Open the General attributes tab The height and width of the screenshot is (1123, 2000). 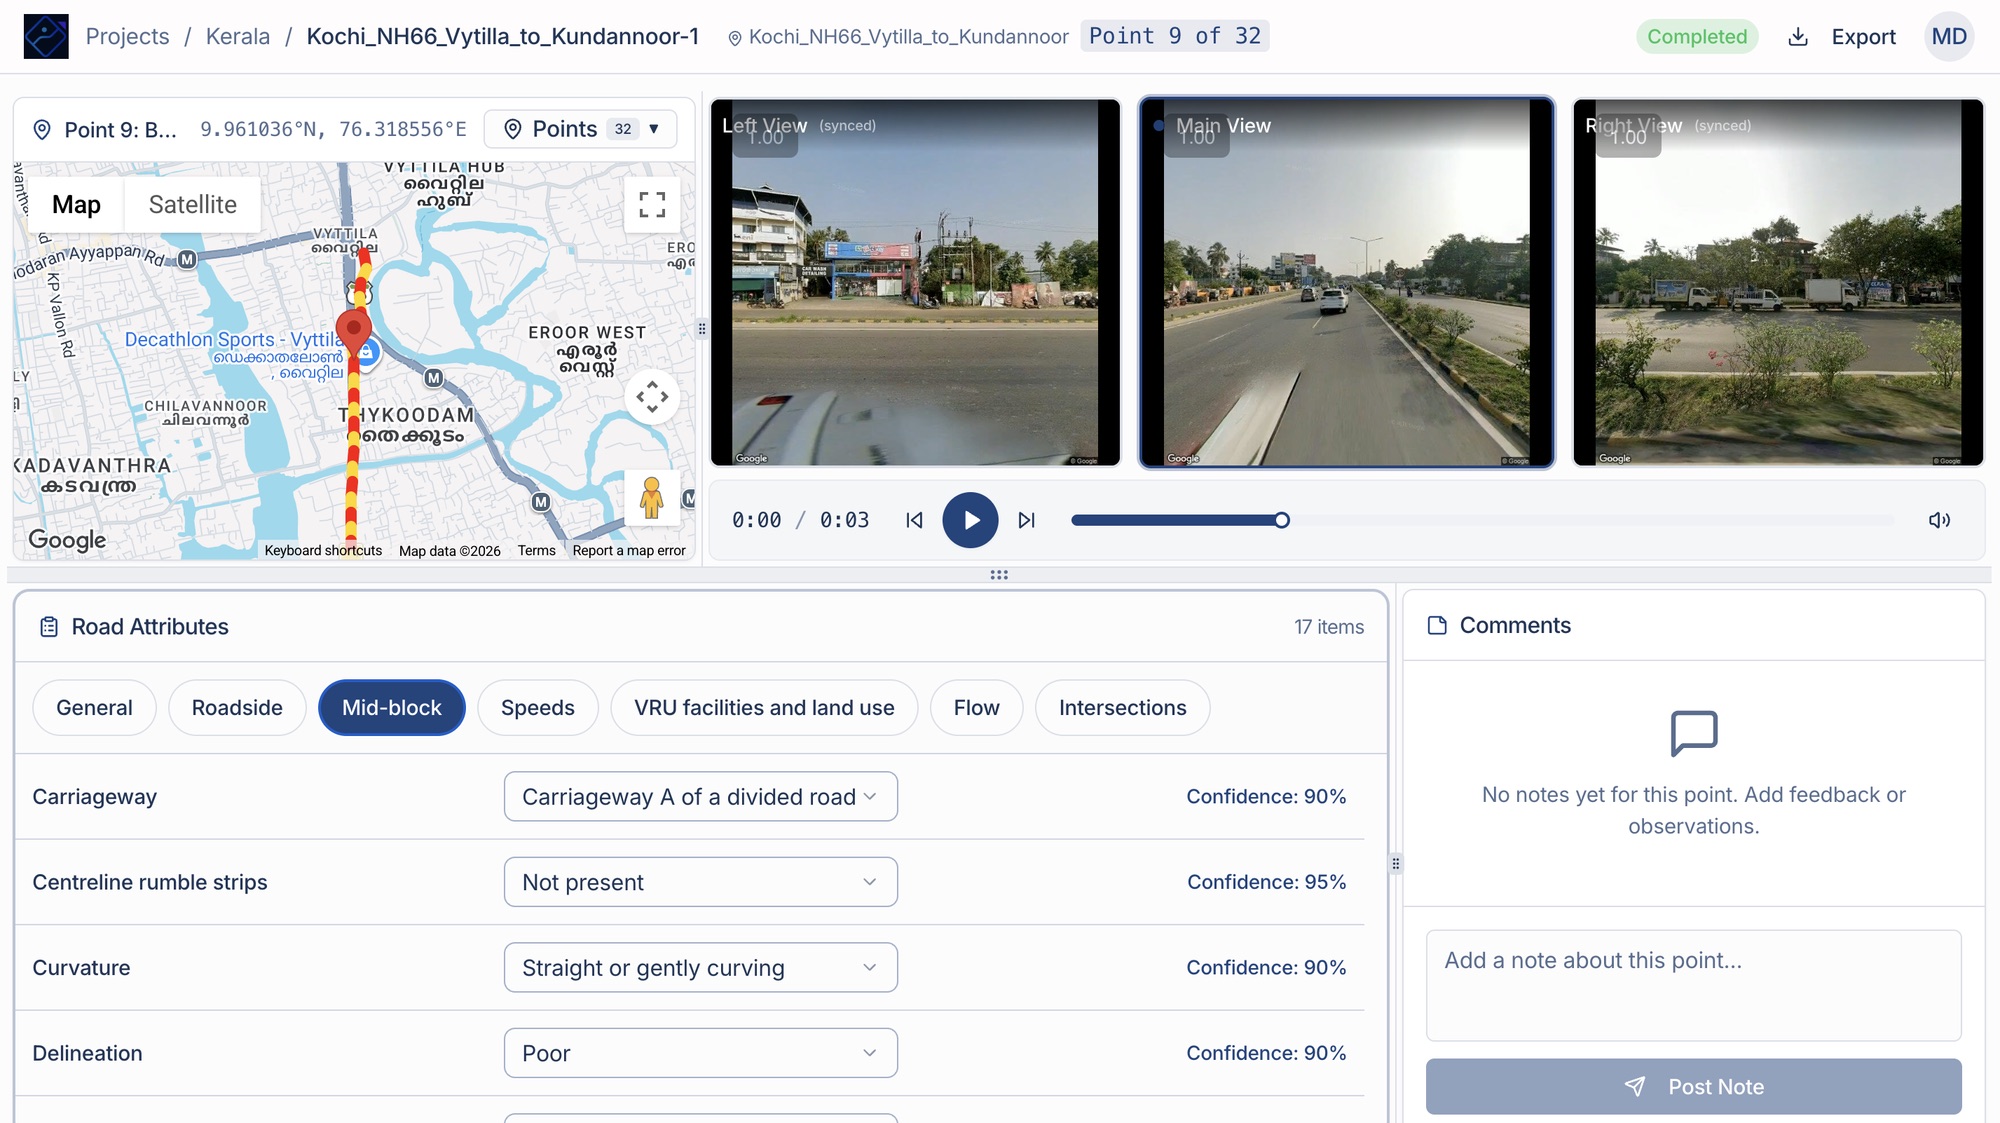tap(94, 708)
